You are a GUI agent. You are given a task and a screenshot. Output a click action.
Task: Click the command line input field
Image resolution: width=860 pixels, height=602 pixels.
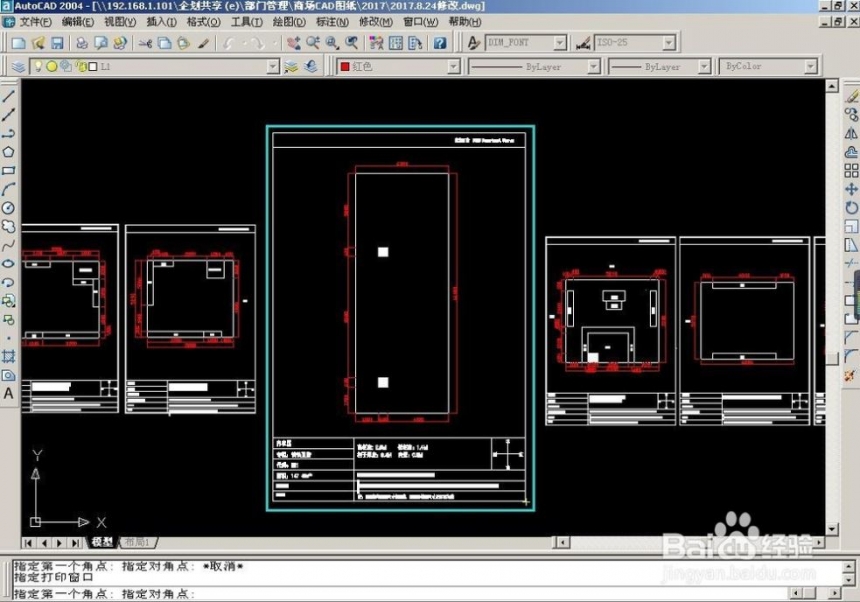point(400,593)
